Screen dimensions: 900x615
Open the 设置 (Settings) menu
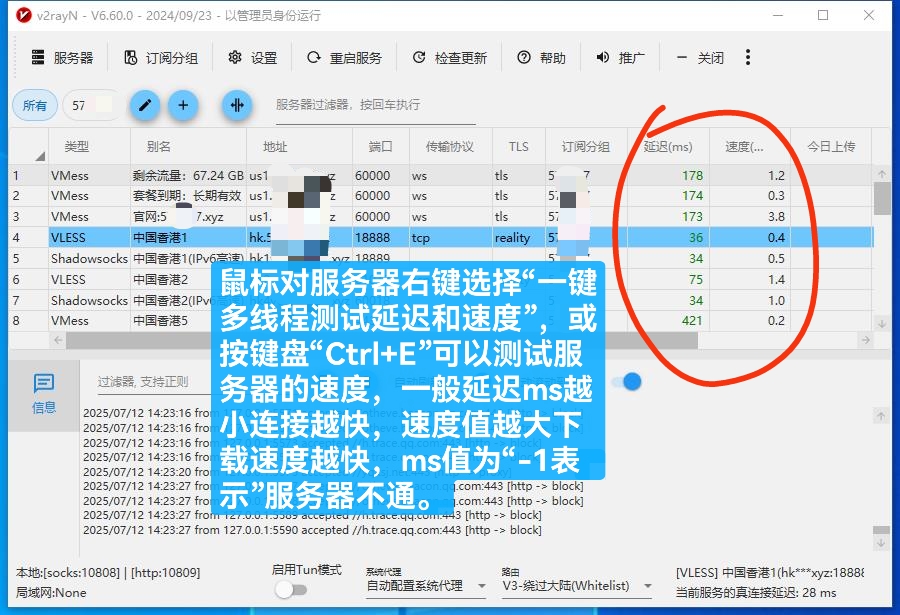(253, 57)
